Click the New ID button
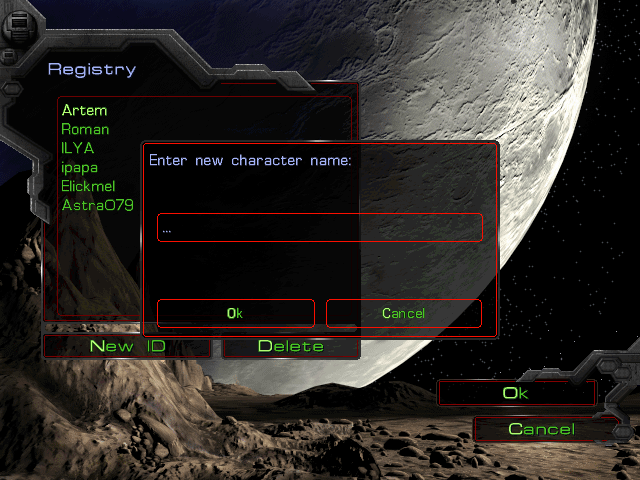This screenshot has width=640, height=480. tap(127, 346)
